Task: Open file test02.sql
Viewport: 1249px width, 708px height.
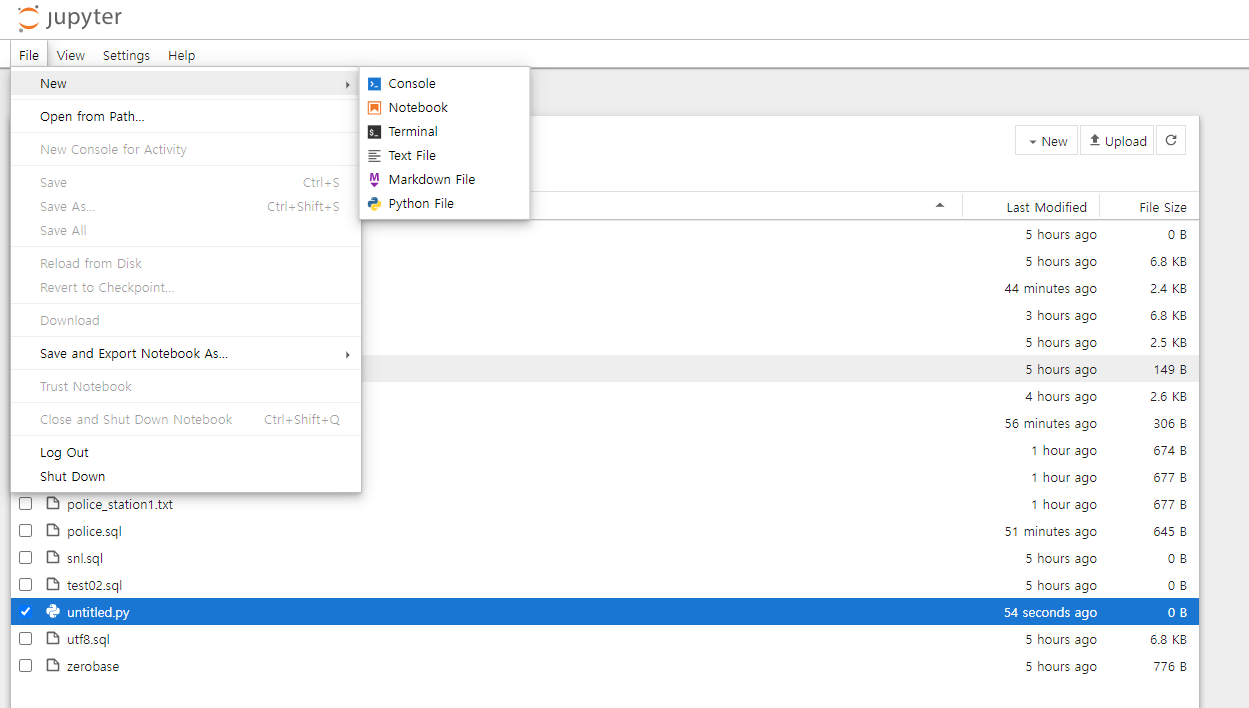Action: coord(94,585)
